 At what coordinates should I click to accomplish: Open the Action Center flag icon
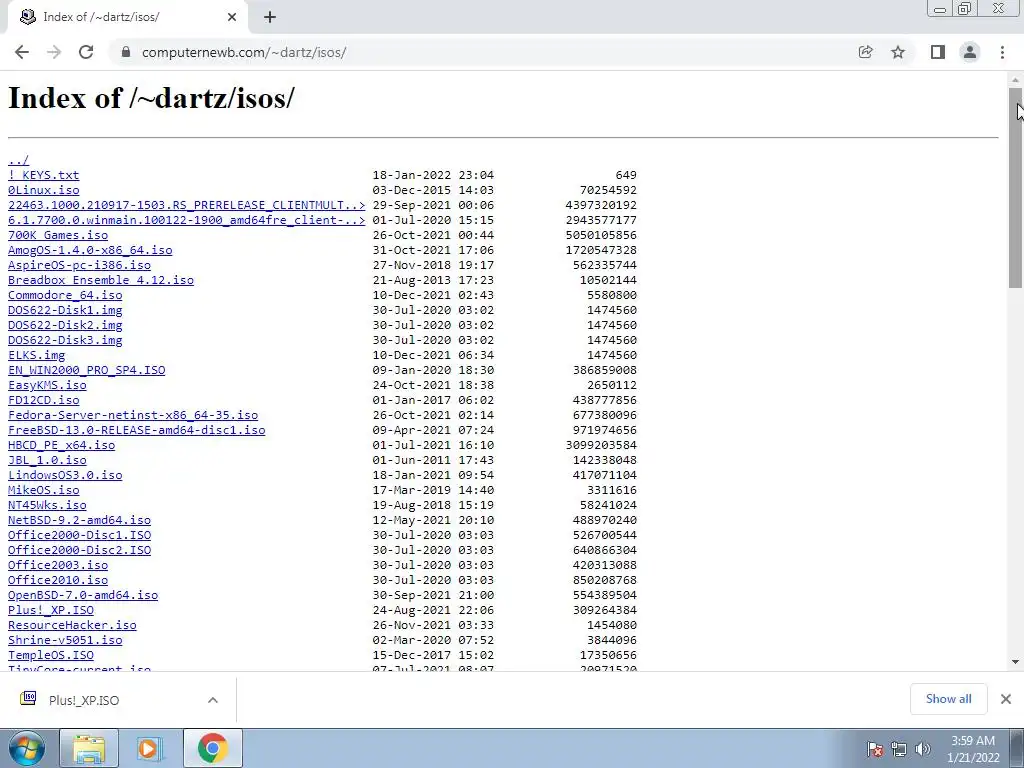pos(875,748)
